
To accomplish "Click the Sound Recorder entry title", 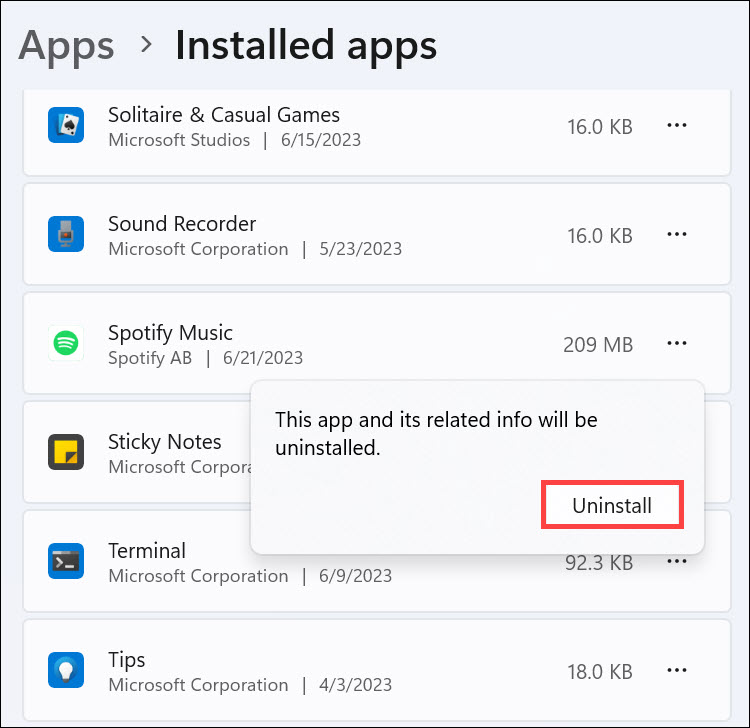I will tap(182, 224).
